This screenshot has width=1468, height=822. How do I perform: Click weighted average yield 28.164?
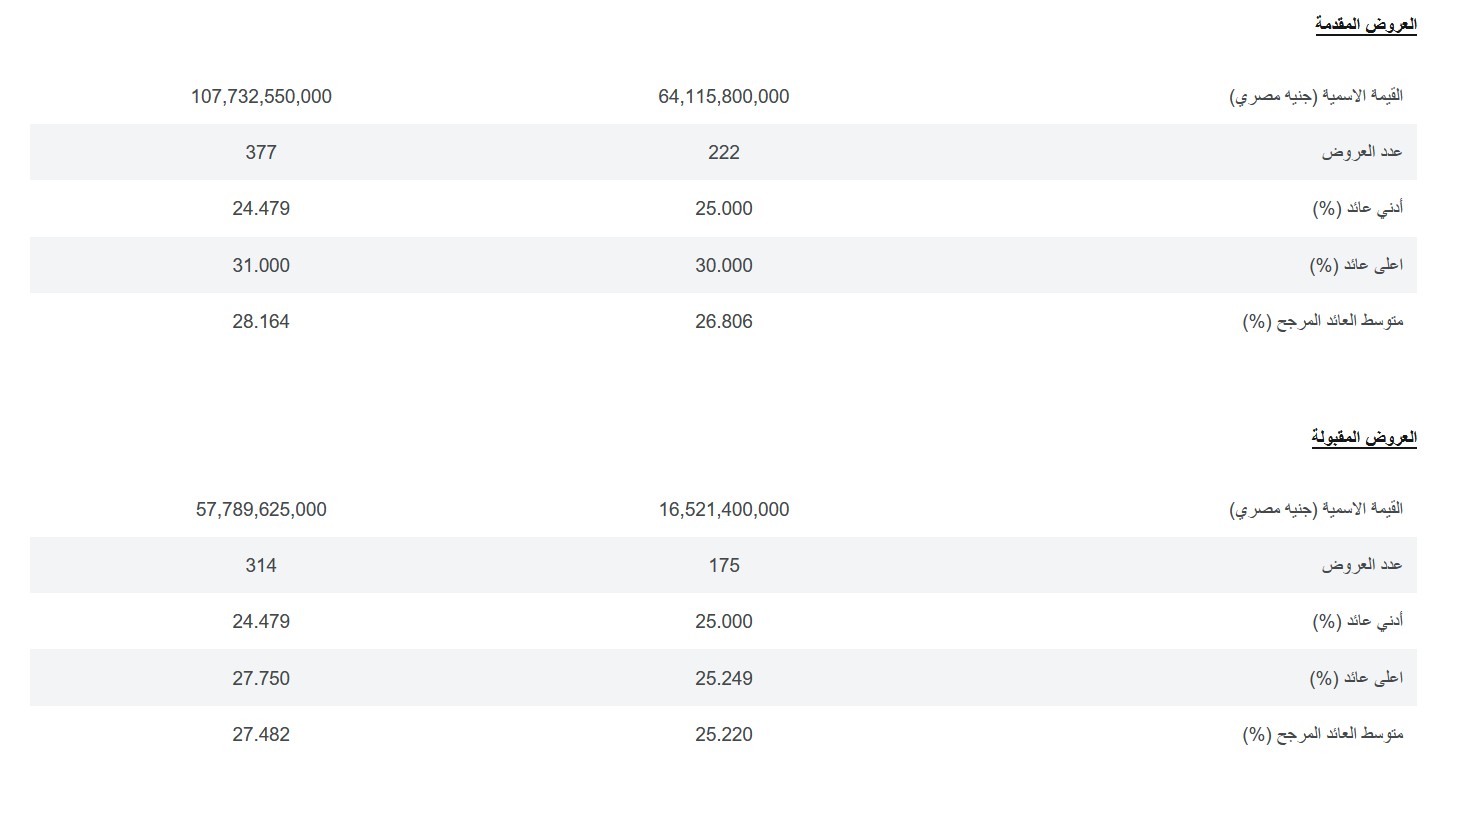pos(261,322)
